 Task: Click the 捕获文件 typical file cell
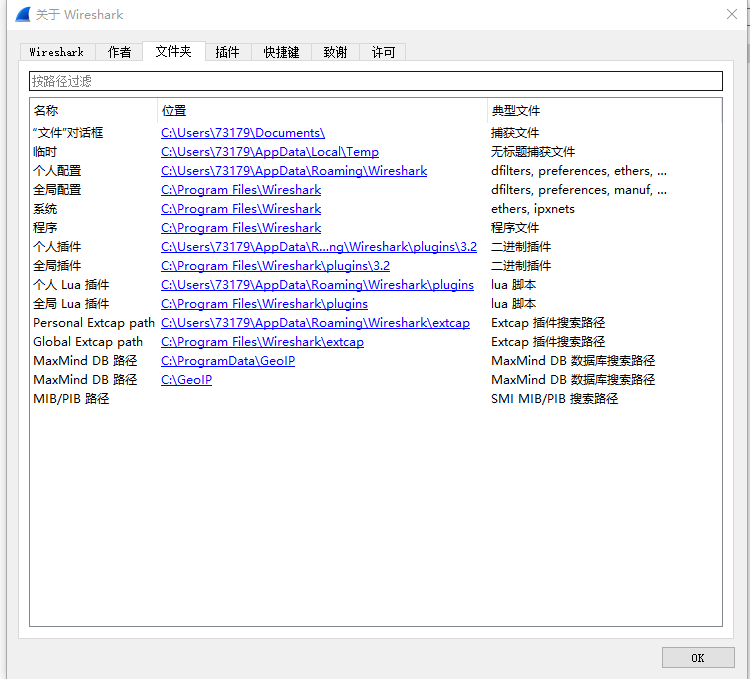(x=515, y=132)
